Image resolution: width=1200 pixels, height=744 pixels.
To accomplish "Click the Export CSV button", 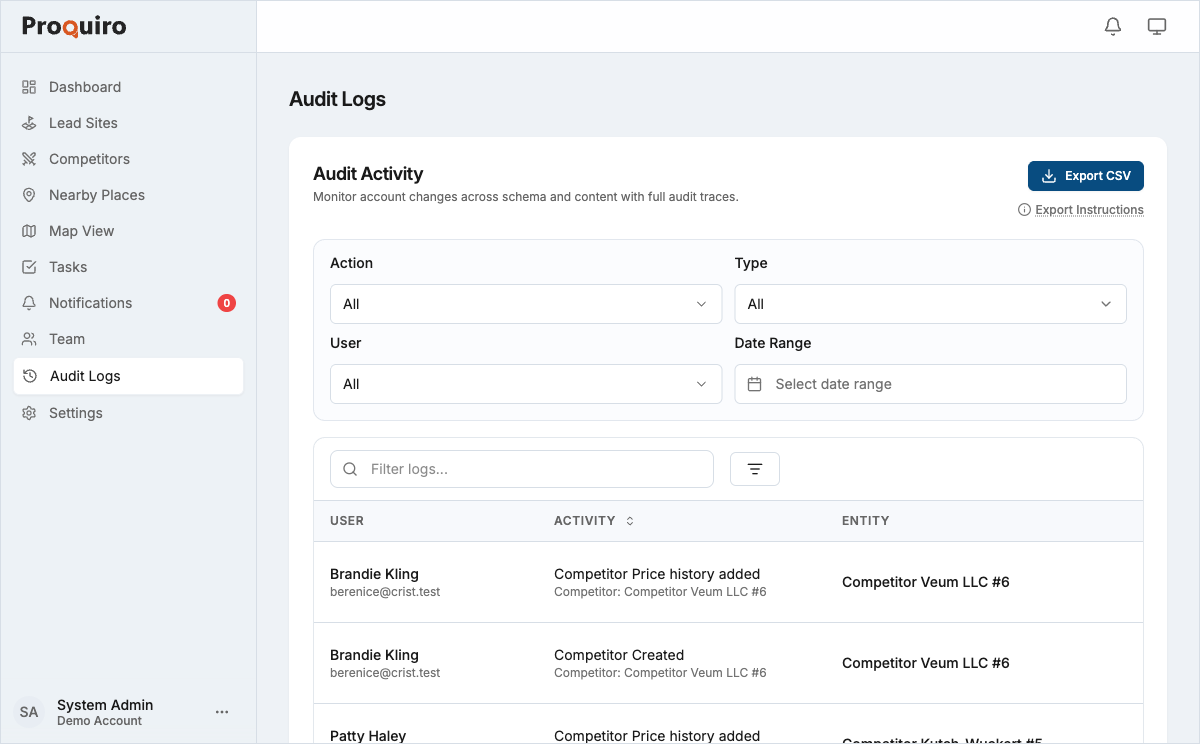I will coord(1086,175).
